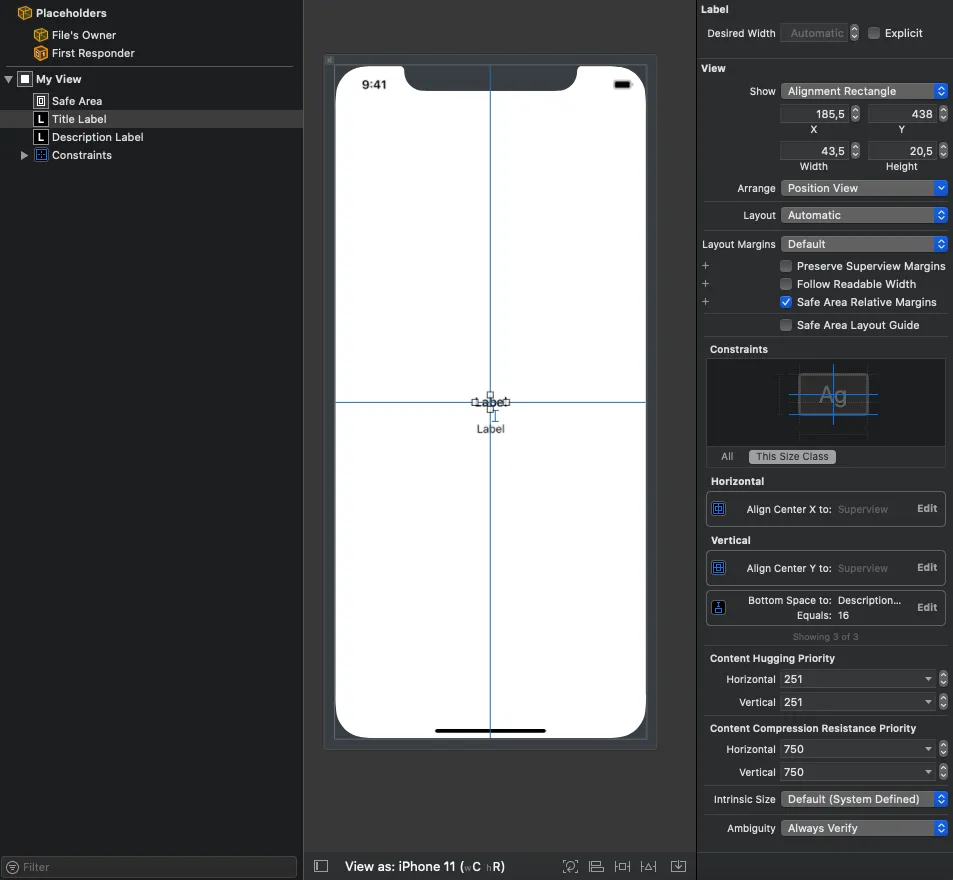The height and width of the screenshot is (880, 953).
Task: Click the Embed In icon
Action: [678, 866]
